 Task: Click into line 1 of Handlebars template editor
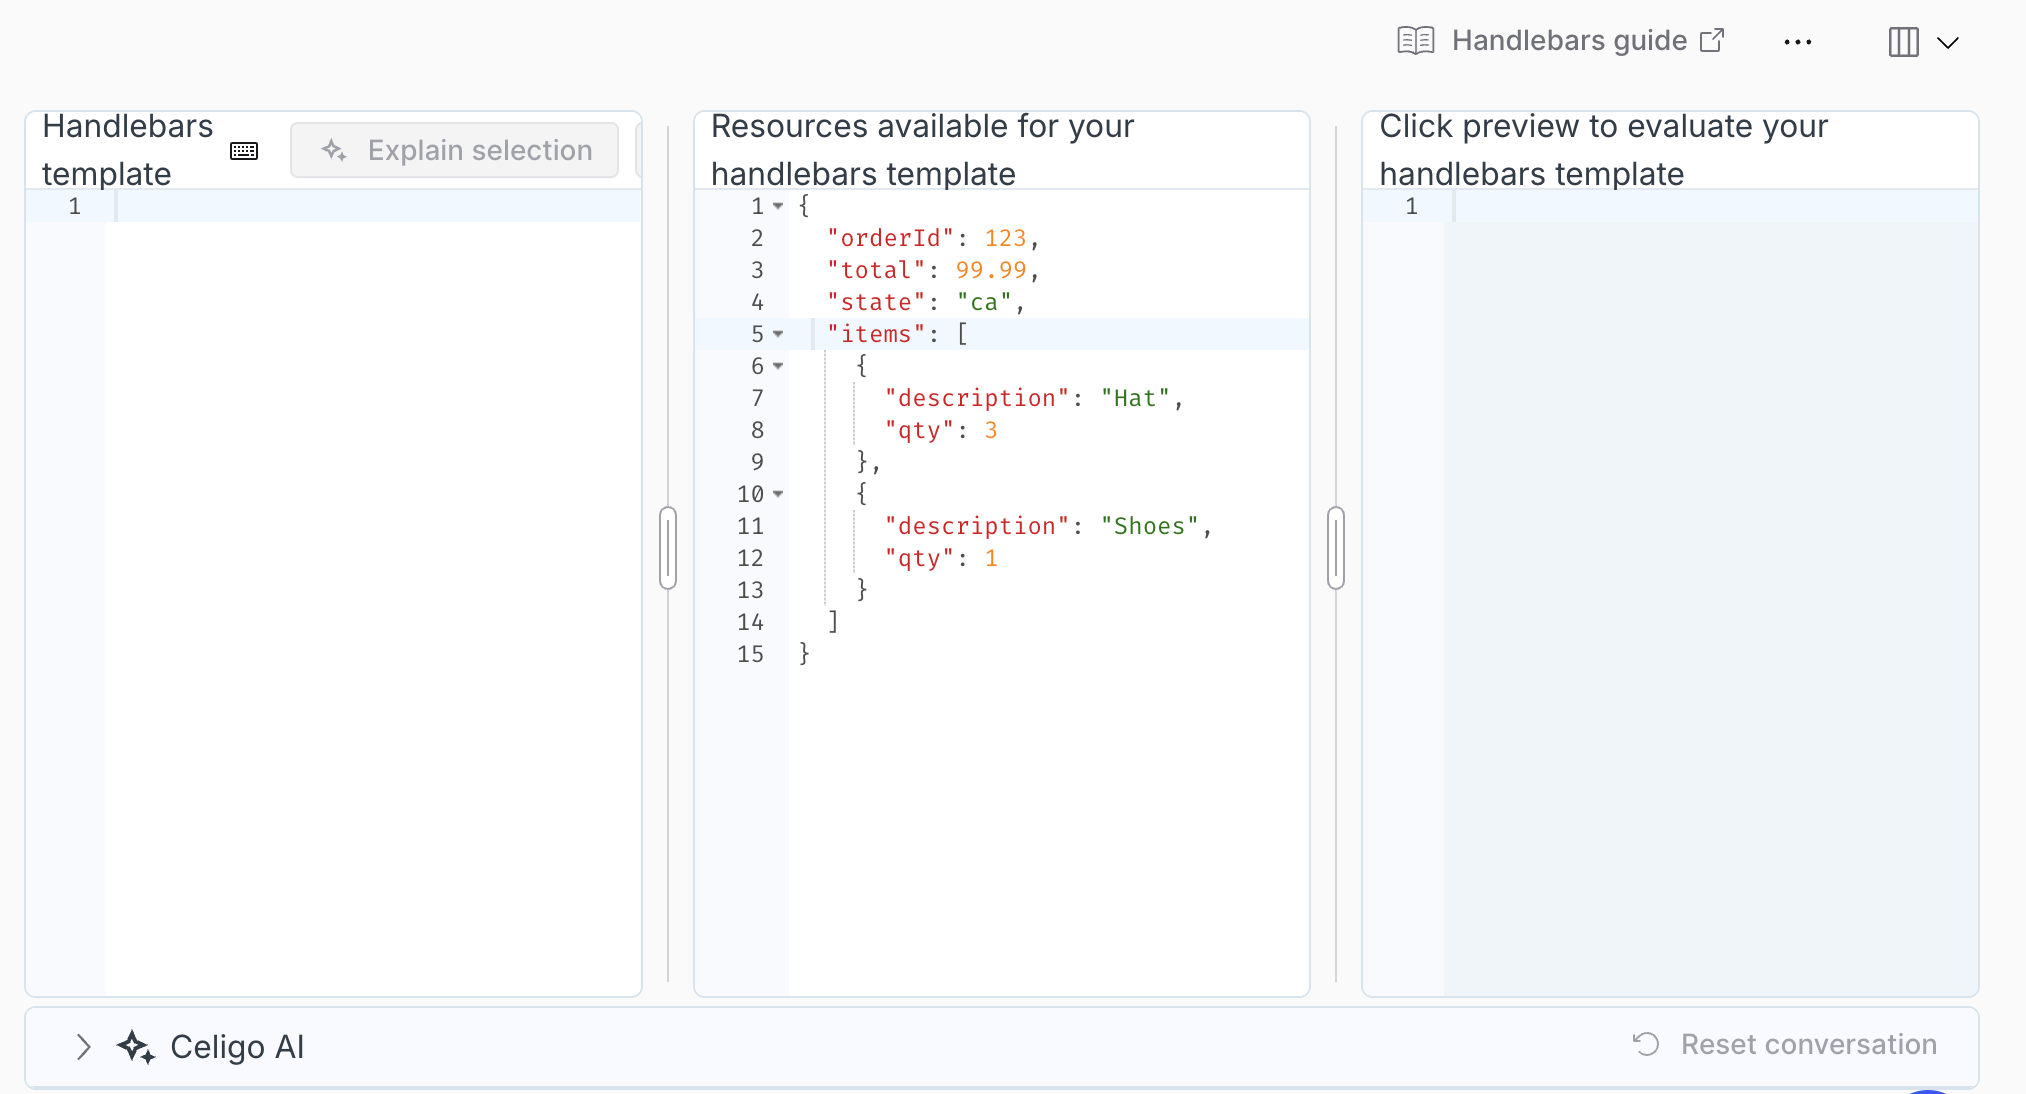tap(378, 206)
